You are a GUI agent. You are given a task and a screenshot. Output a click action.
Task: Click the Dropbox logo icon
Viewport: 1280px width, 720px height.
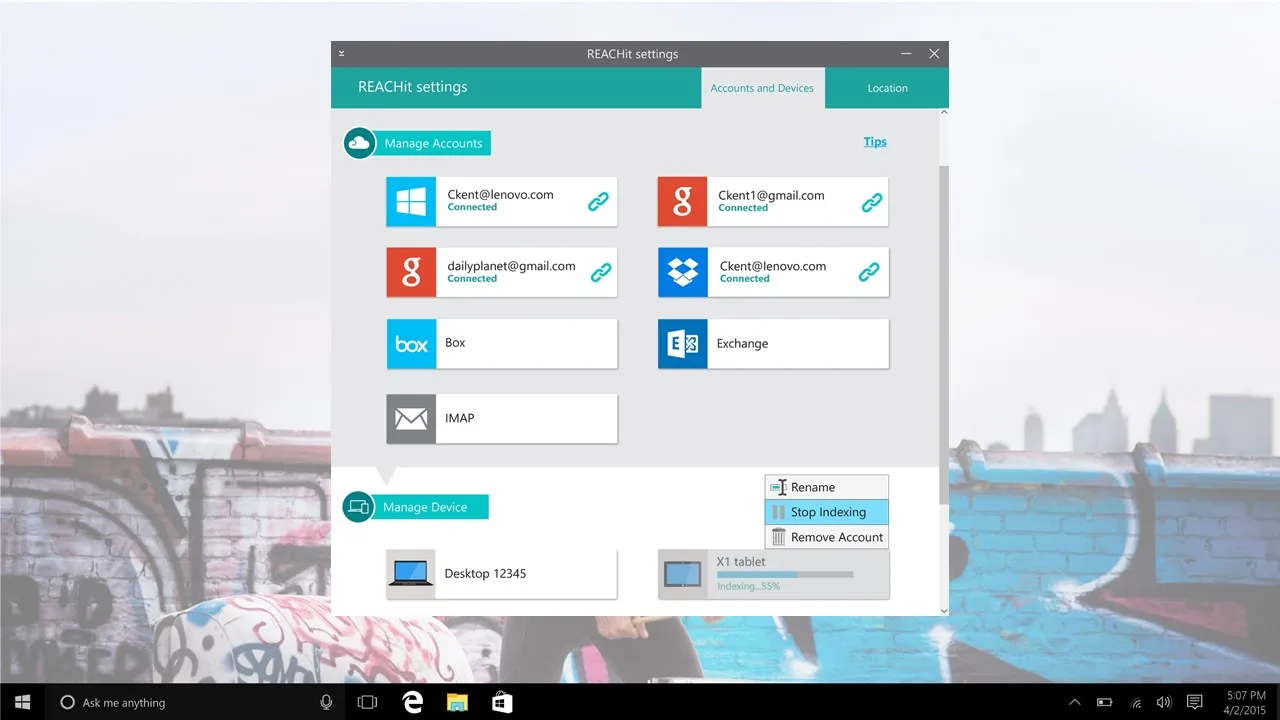coord(682,273)
